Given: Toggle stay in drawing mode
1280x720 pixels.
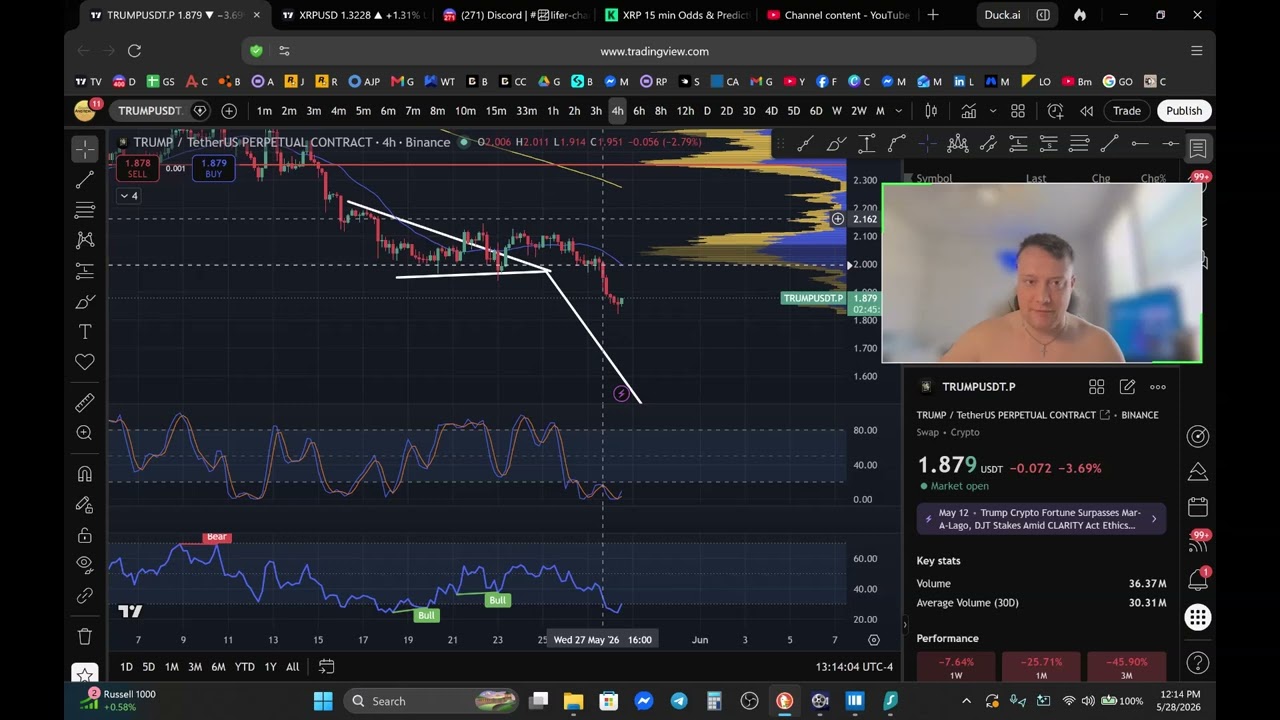Looking at the screenshot, I should [x=85, y=505].
